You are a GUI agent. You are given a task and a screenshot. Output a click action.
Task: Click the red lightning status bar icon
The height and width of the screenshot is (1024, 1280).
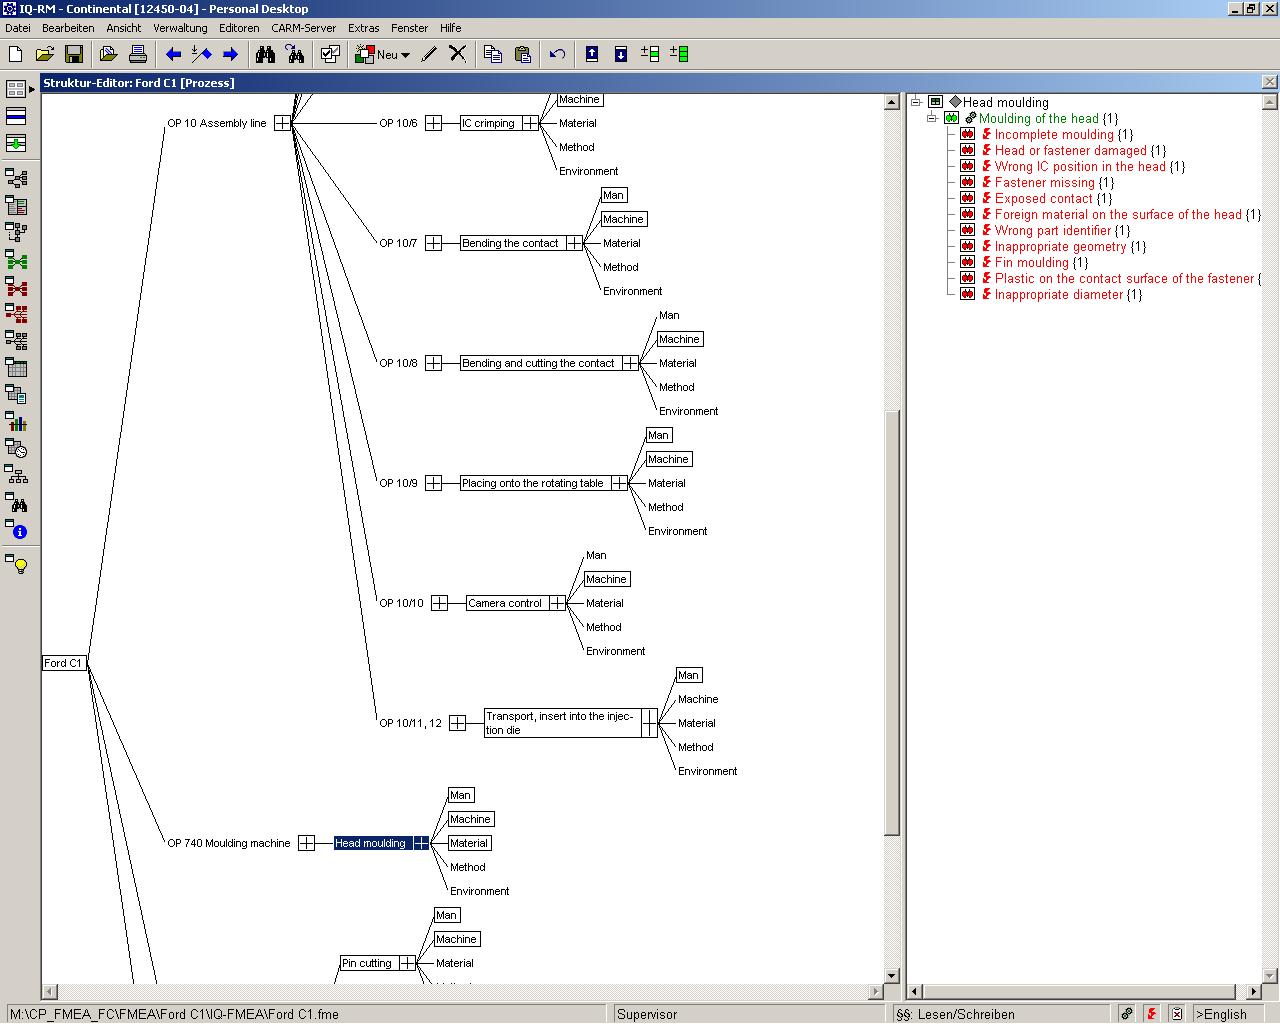1152,1014
